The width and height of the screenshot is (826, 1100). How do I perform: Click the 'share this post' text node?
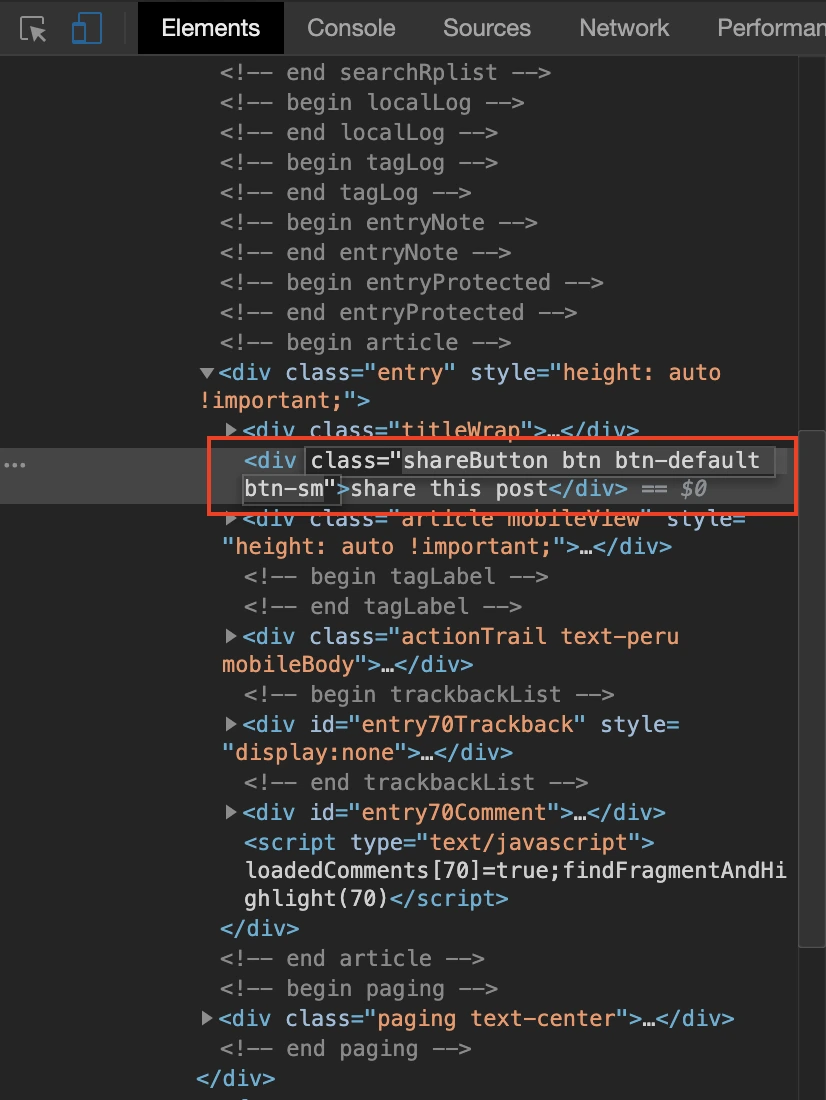point(448,488)
